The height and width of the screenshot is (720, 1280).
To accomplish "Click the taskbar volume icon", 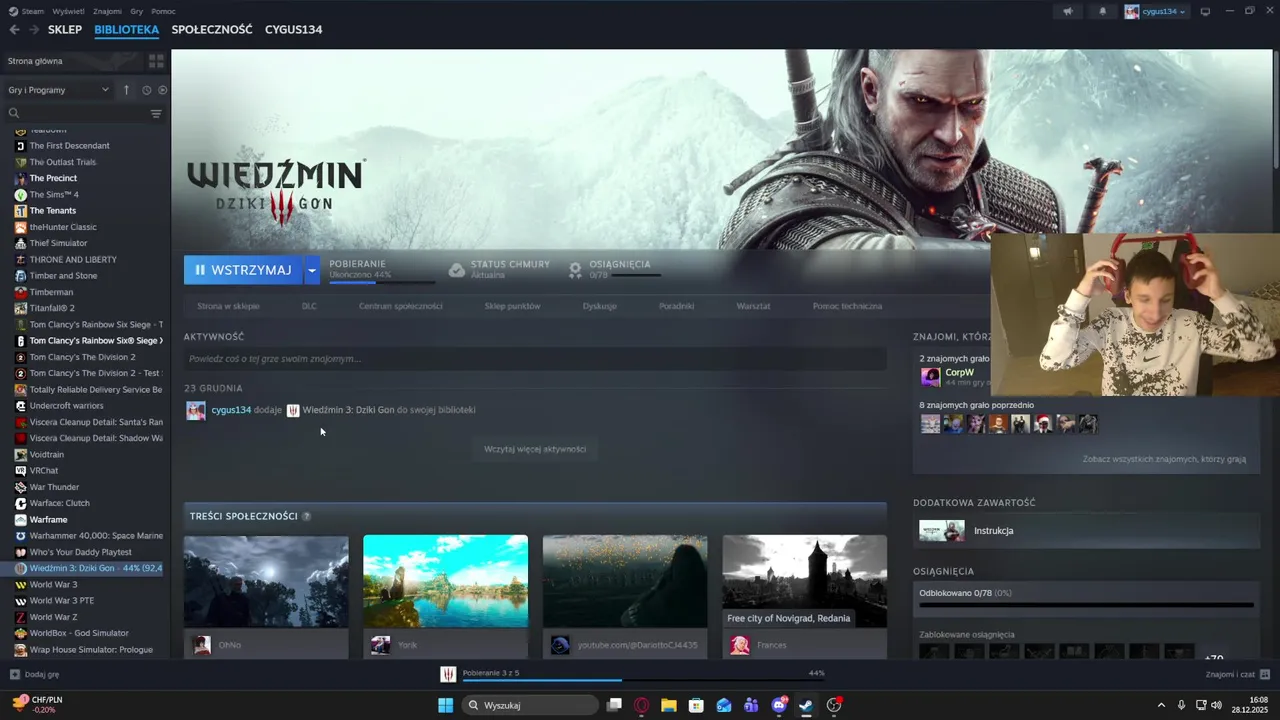I will tap(1216, 705).
